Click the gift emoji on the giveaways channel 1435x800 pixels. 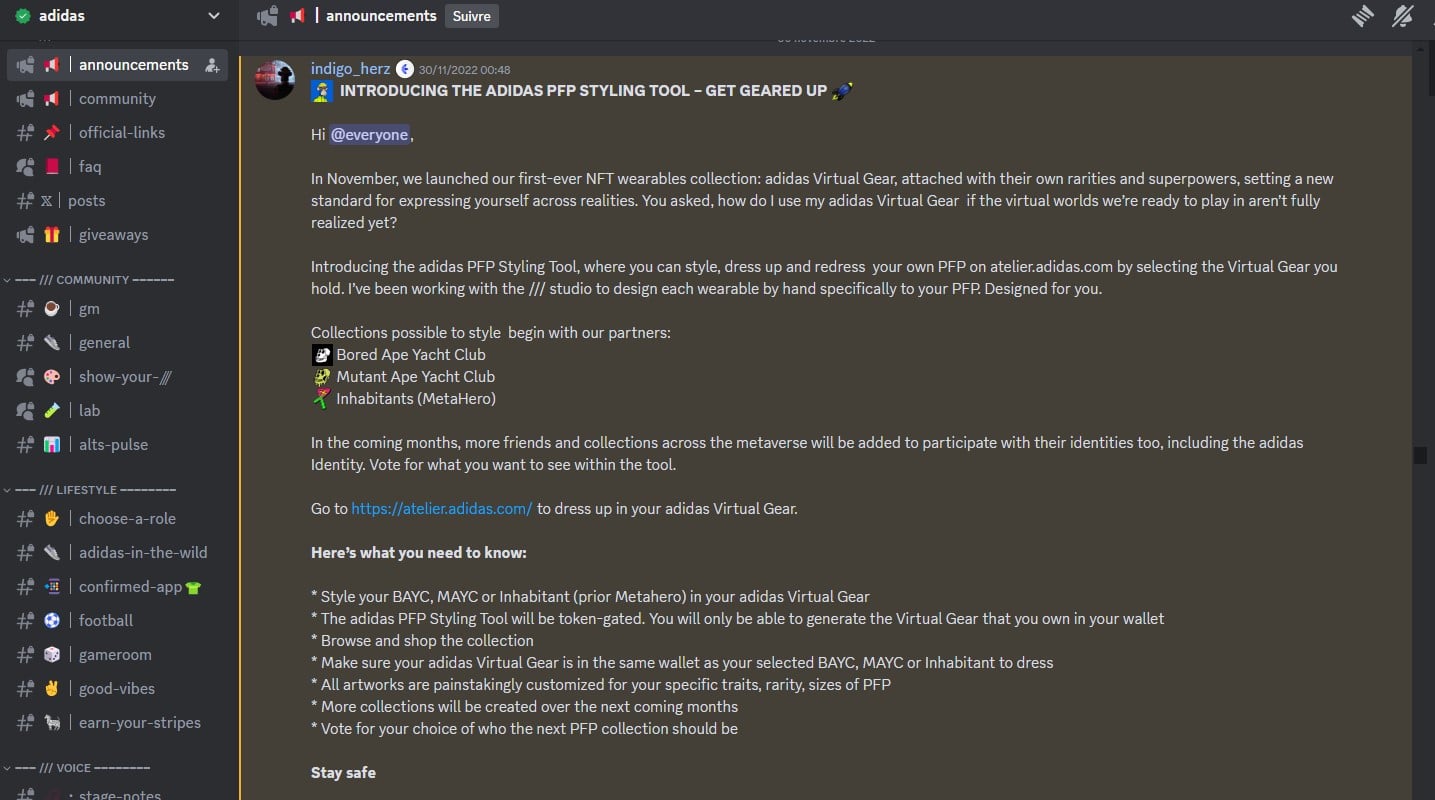pos(52,234)
